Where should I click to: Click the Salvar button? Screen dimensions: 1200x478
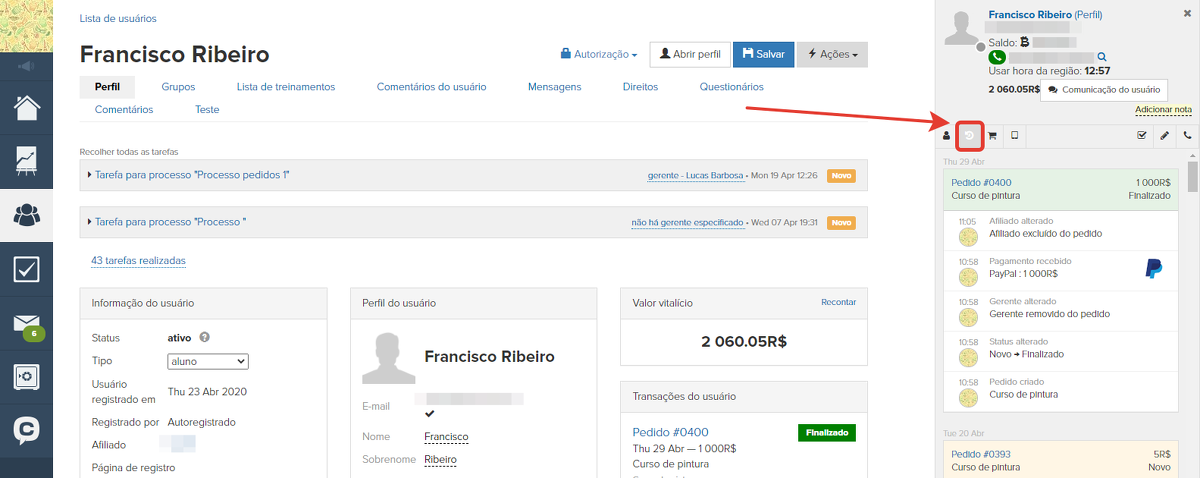pos(764,54)
